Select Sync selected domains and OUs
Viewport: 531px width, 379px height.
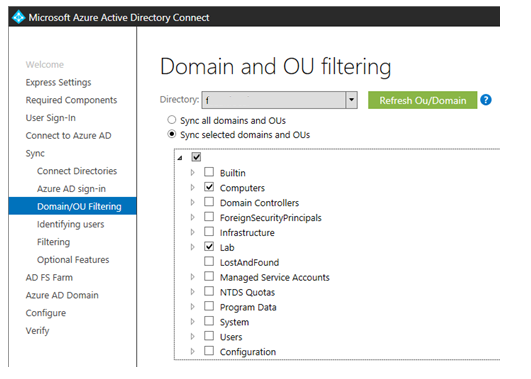point(172,134)
